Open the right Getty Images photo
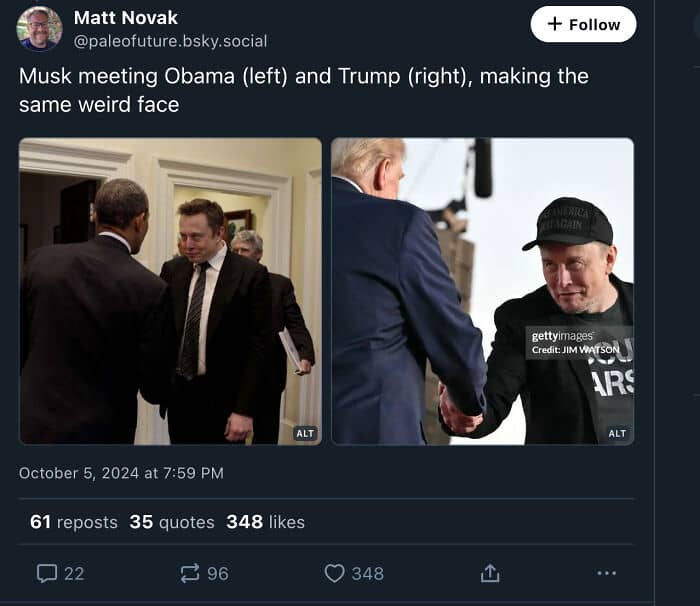Viewport: 700px width, 606px height. 482,290
